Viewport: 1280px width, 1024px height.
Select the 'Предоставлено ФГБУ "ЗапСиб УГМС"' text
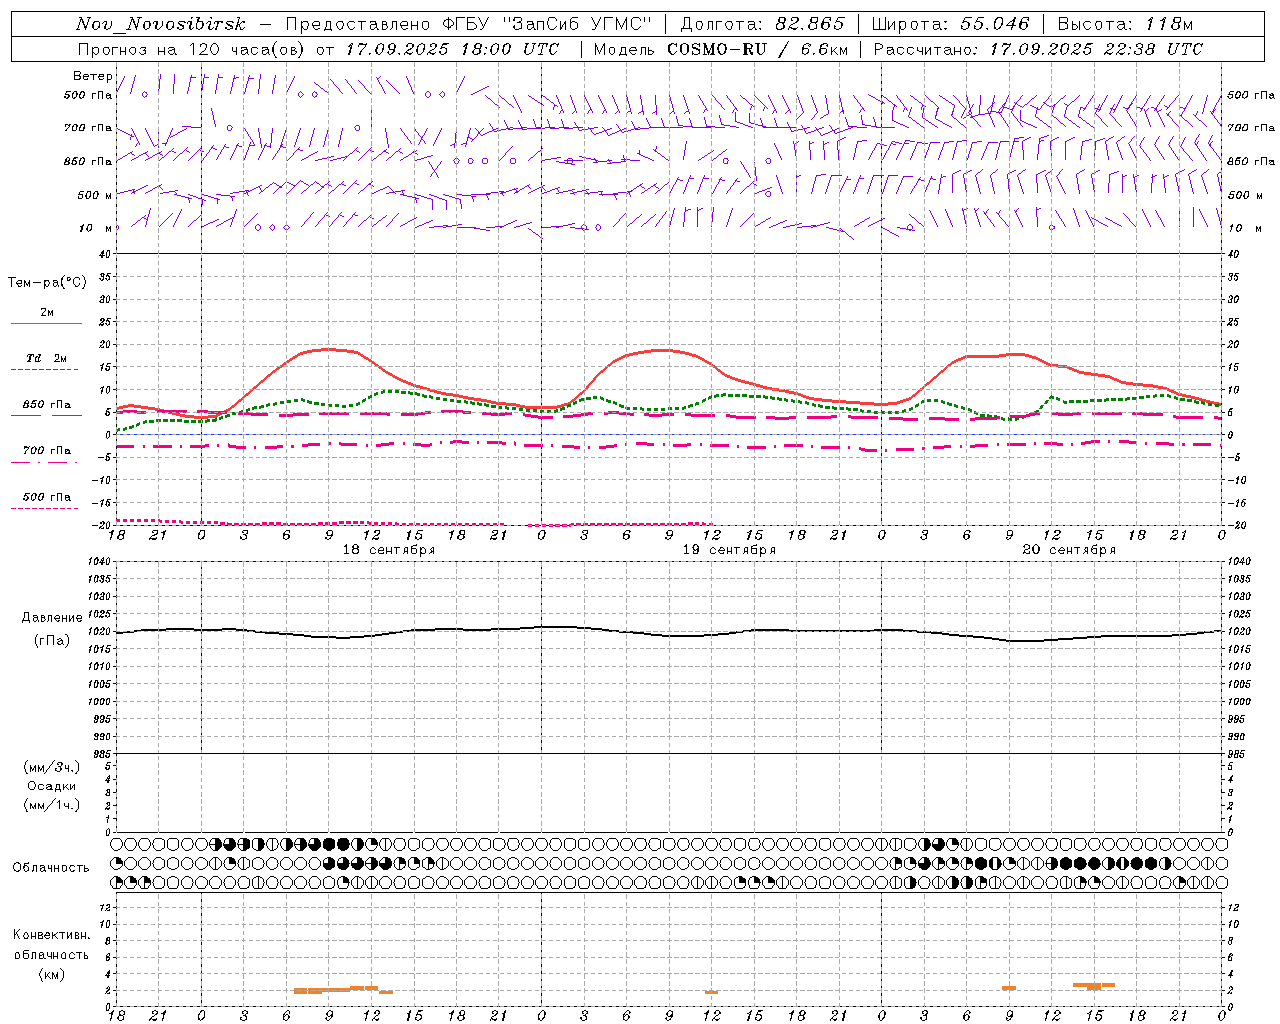tap(470, 25)
